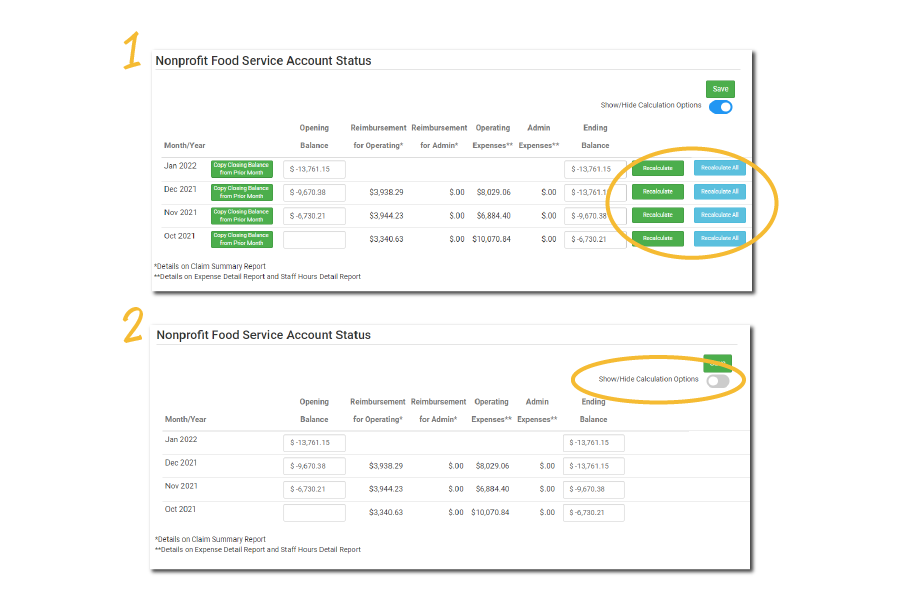900x601 pixels.
Task: Open Staff Hours Detail Report link in panel 2
Action: point(320,549)
